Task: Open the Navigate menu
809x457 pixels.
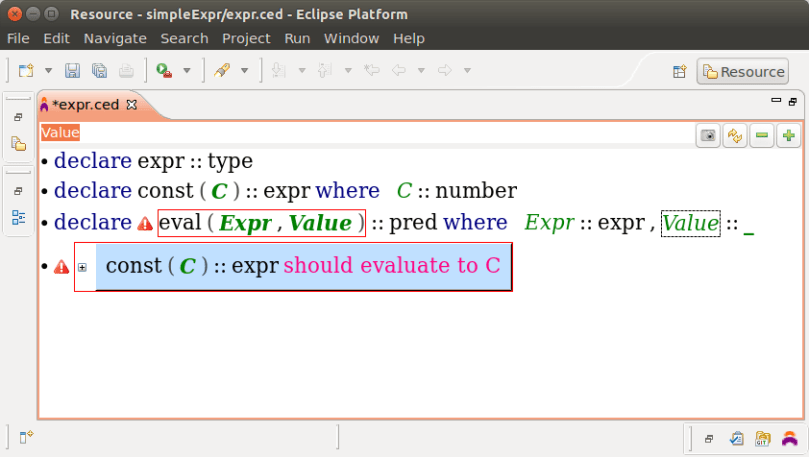Action: point(115,38)
